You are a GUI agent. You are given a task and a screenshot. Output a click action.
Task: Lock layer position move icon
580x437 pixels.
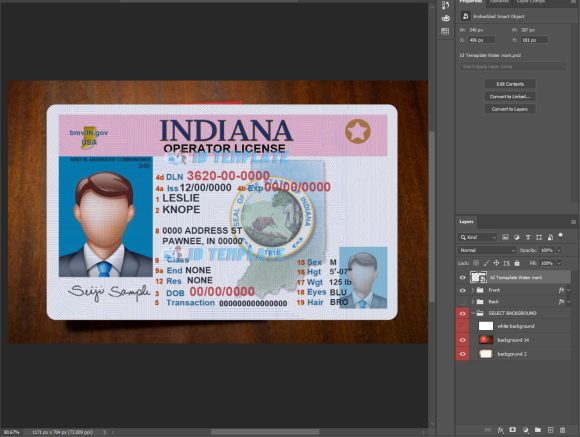pyautogui.click(x=496, y=263)
